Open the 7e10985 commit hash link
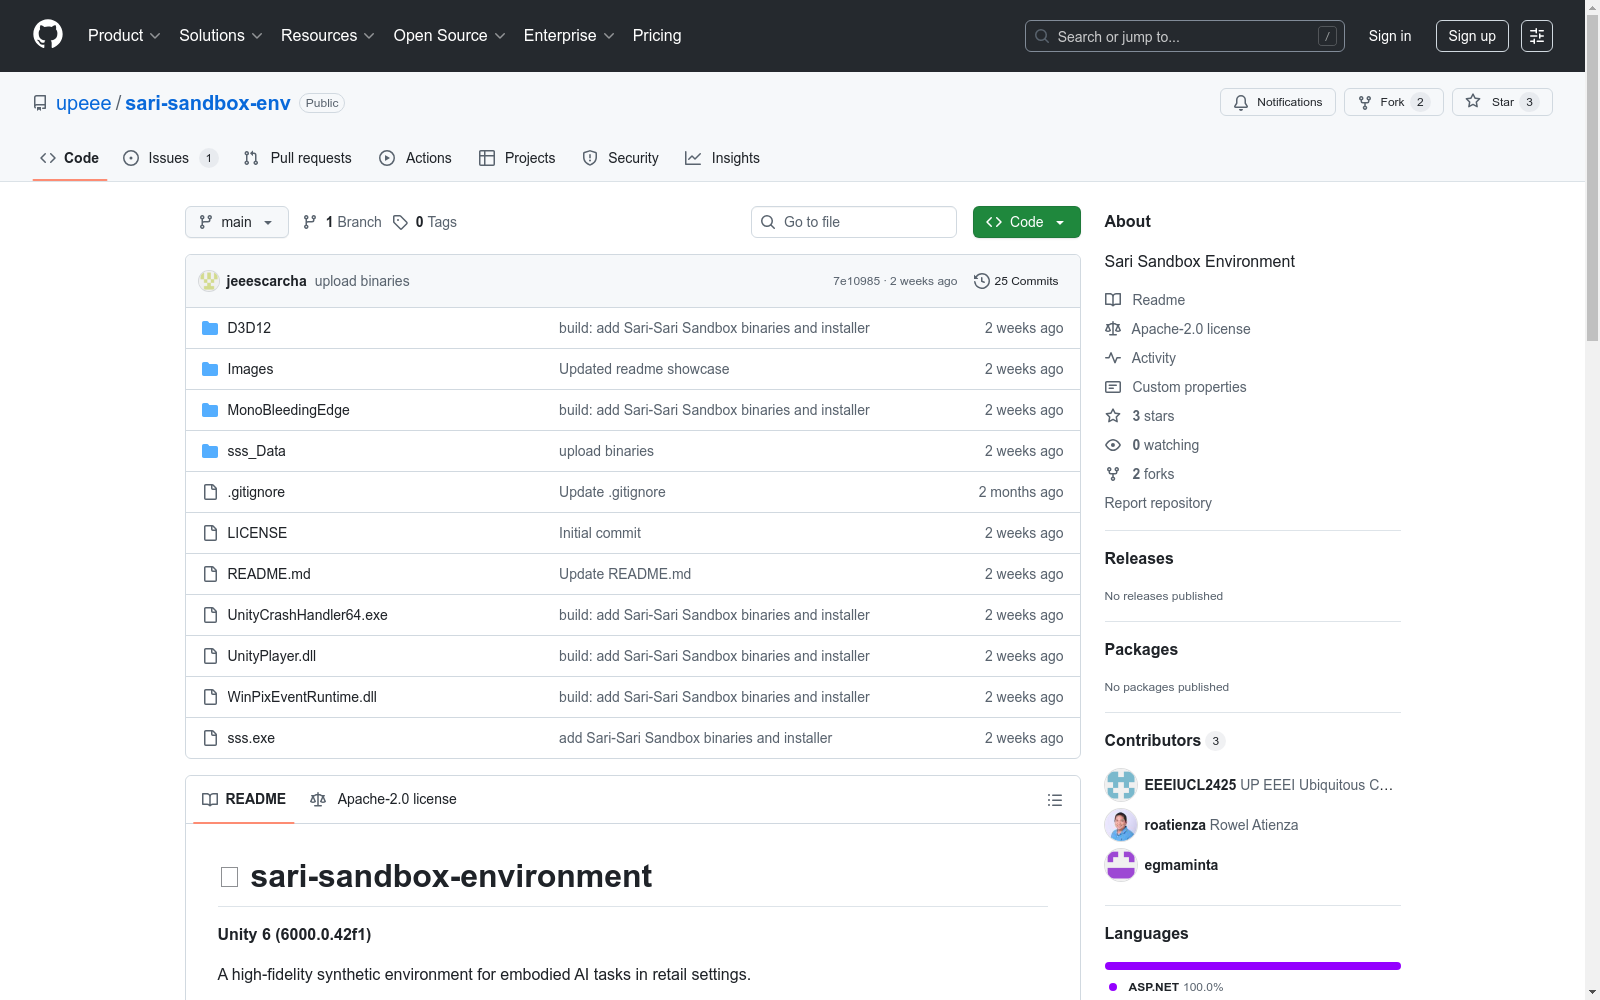 pos(856,281)
